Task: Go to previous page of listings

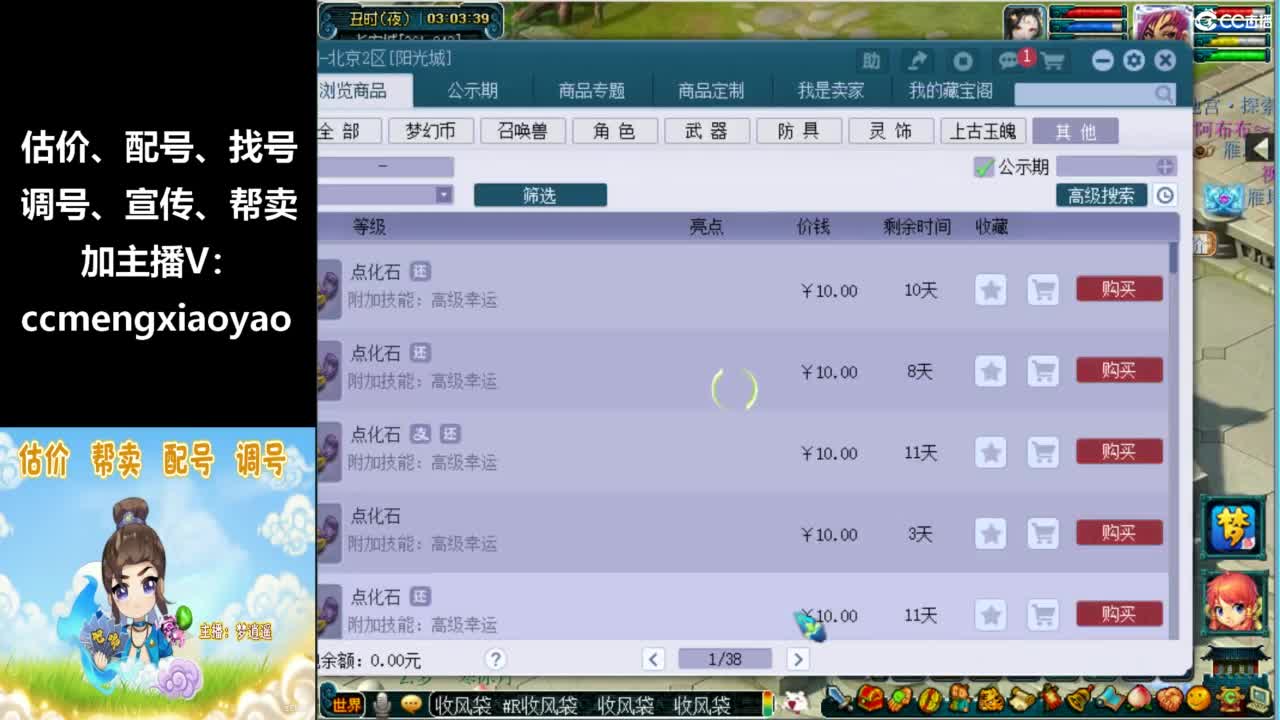Action: (654, 659)
